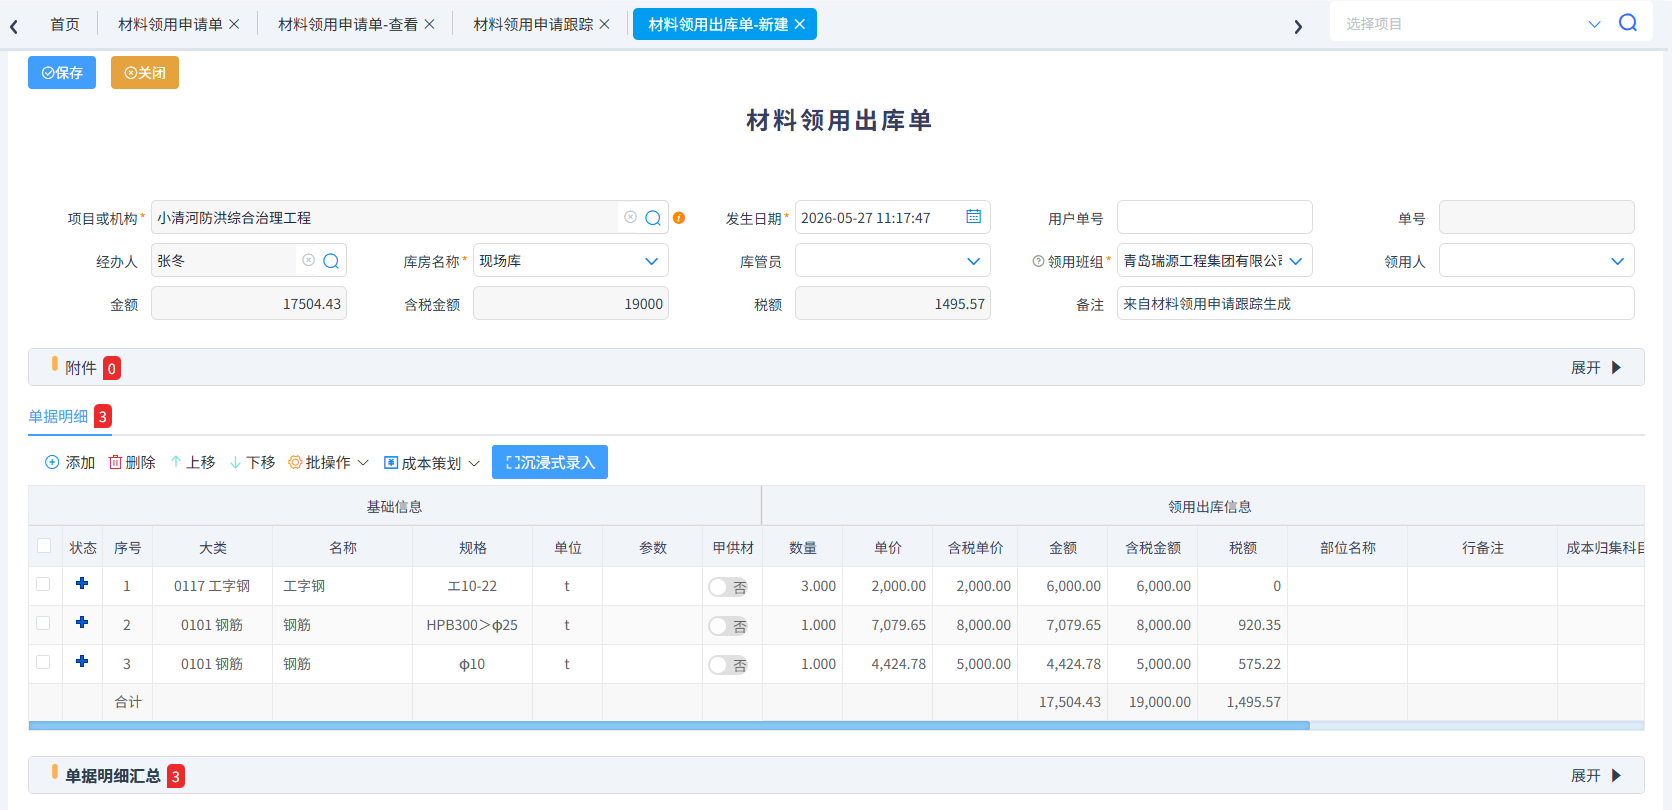Tick the select-all checkbox in table header
Viewport: 1672px width, 810px height.
point(44,546)
